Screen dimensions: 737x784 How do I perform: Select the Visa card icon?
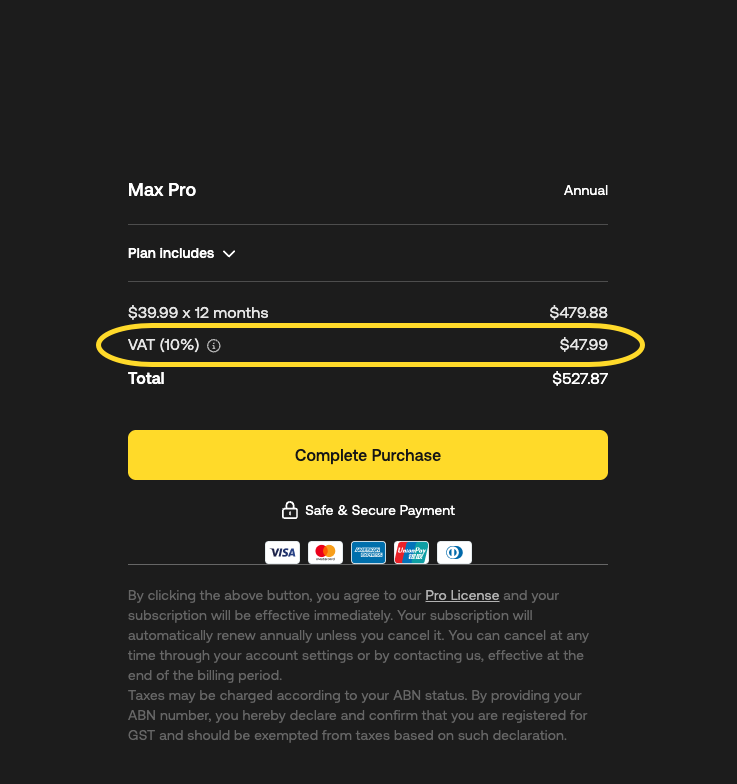[282, 552]
